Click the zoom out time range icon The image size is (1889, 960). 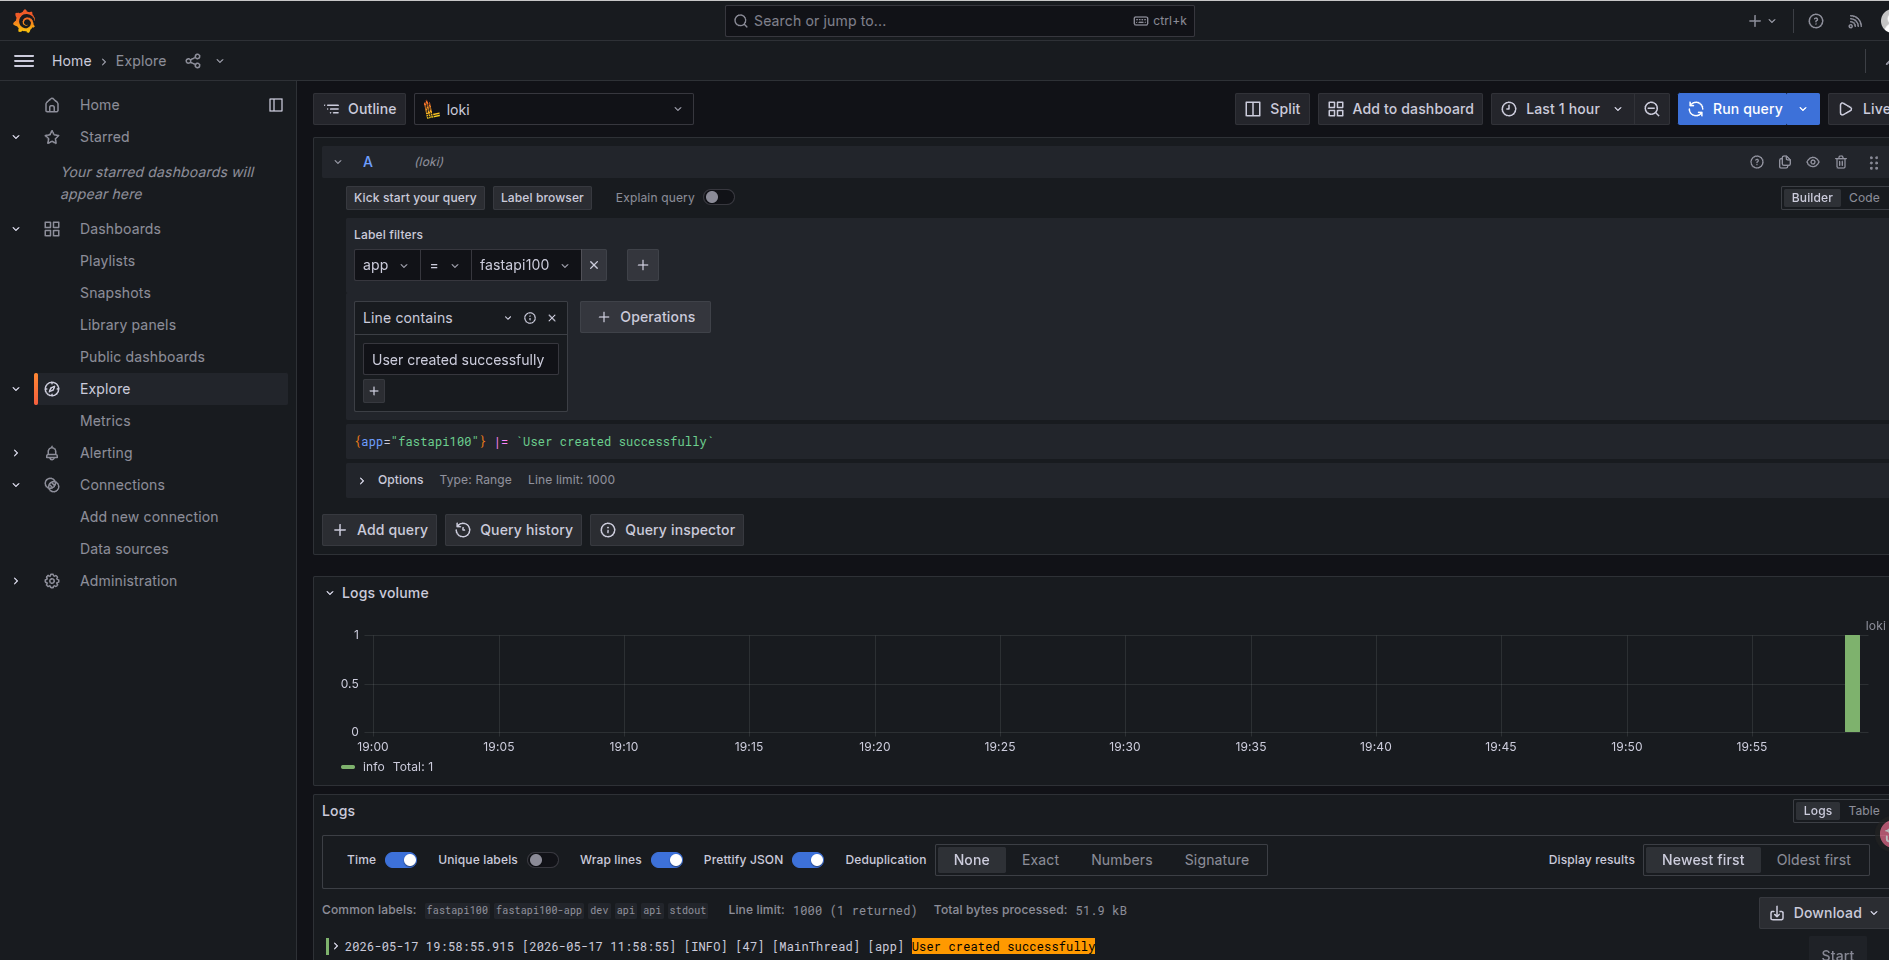pyautogui.click(x=1652, y=109)
